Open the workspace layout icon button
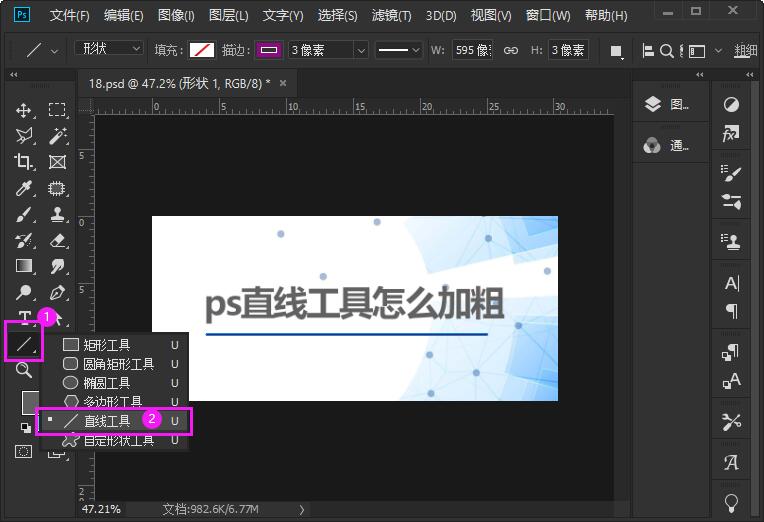The image size is (764, 522). [x=697, y=51]
